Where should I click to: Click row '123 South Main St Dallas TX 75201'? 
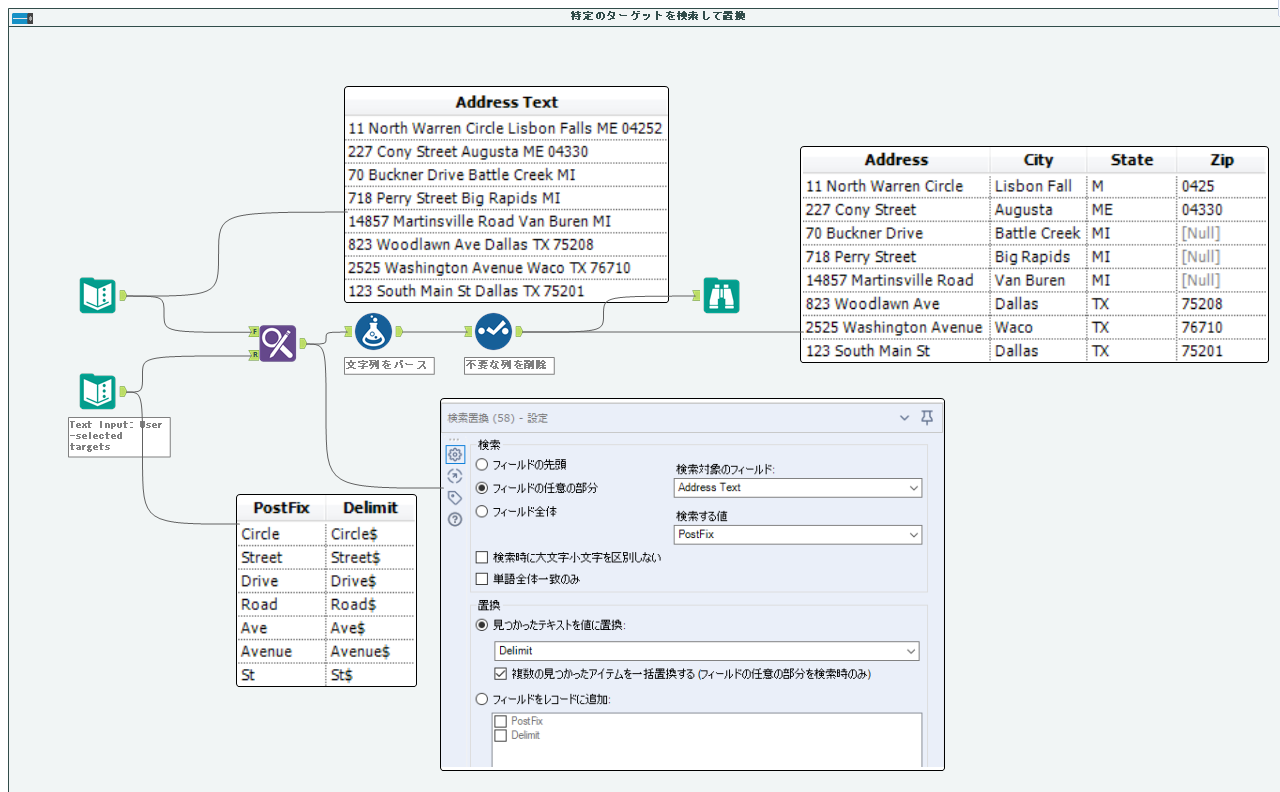point(506,292)
